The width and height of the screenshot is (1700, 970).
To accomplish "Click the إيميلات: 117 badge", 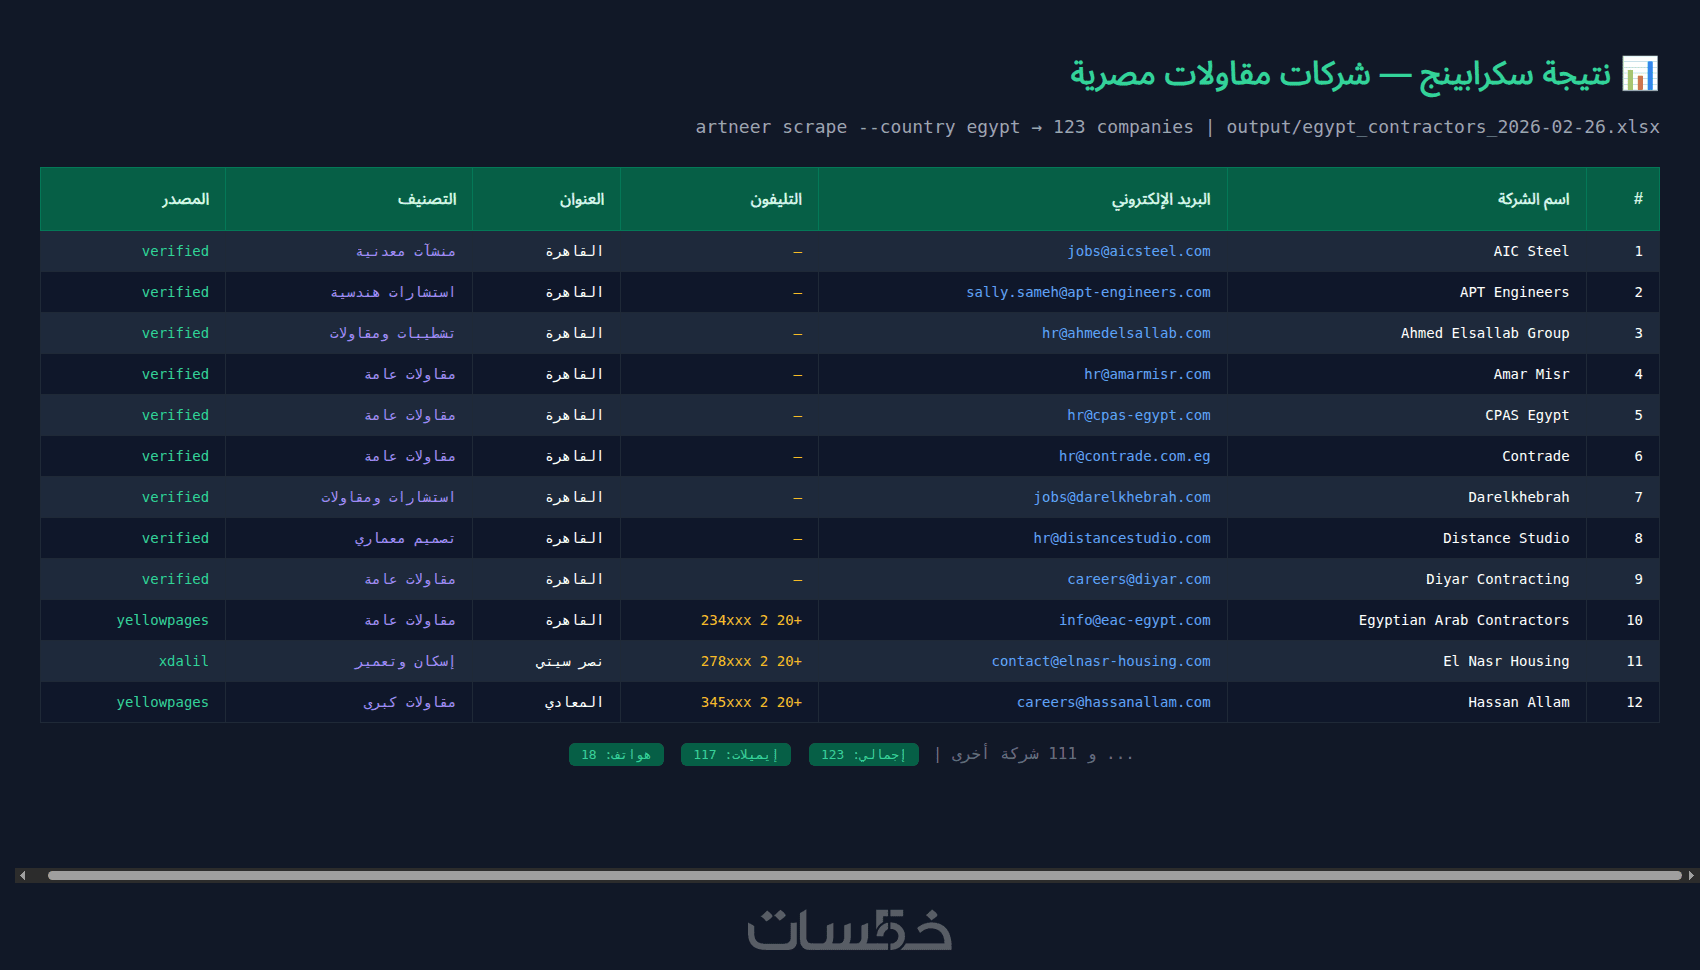I will point(736,754).
